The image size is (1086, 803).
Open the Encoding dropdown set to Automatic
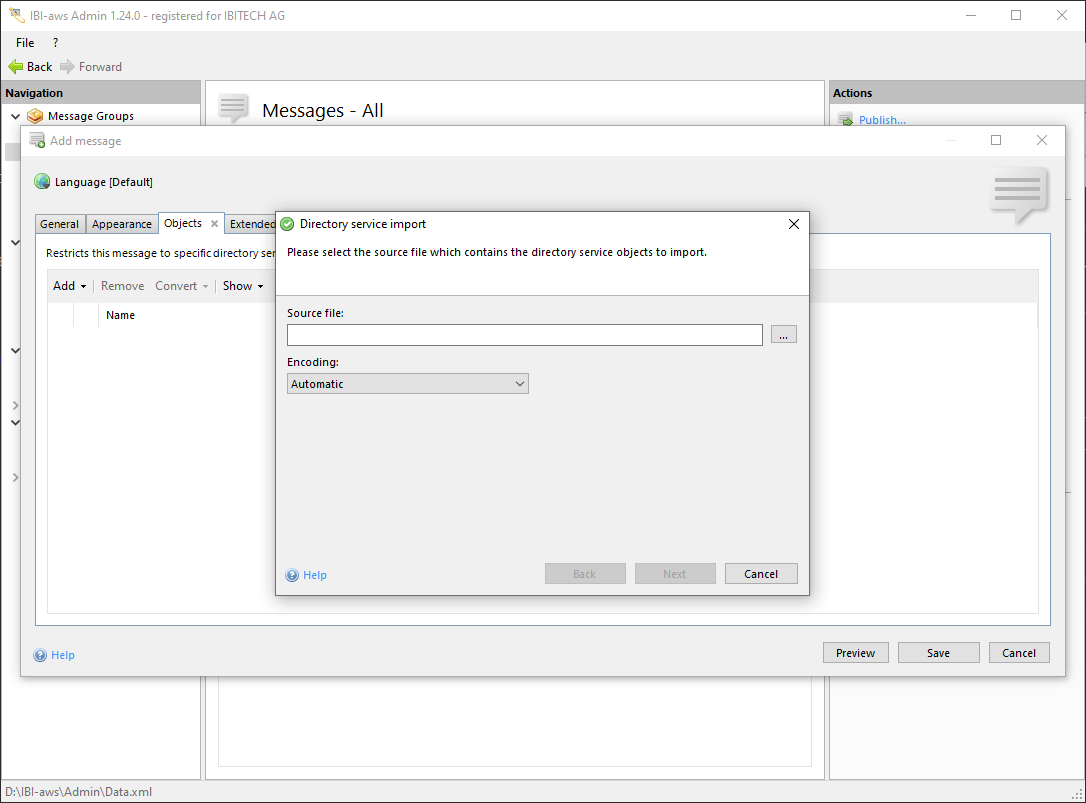[x=407, y=384]
